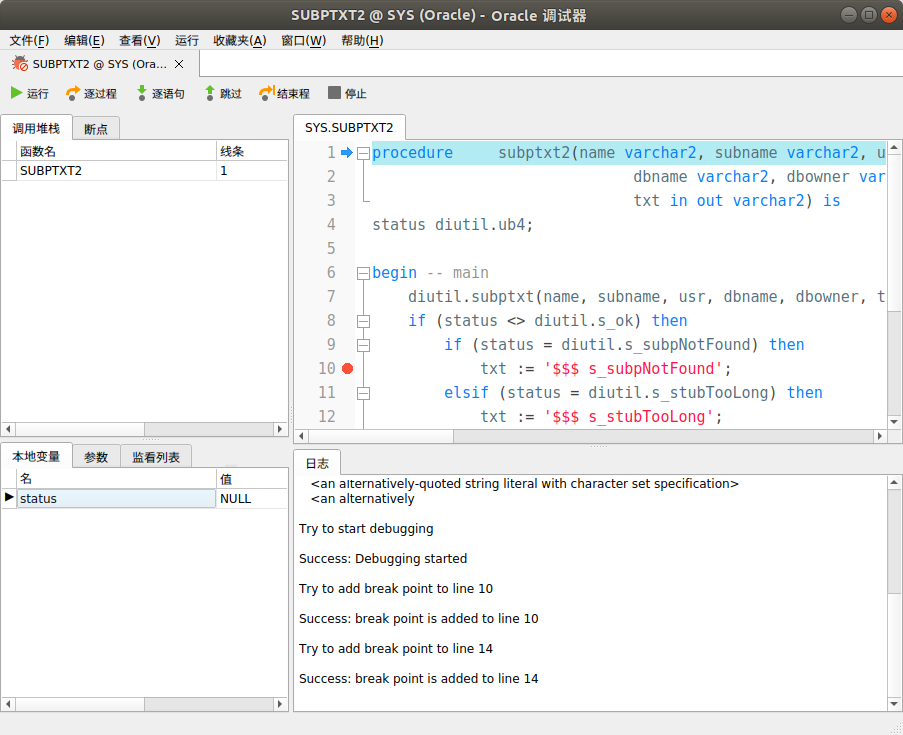The width and height of the screenshot is (903, 735).
Task: Click the code editor horizontal scrollbar thumb
Action: click(381, 436)
